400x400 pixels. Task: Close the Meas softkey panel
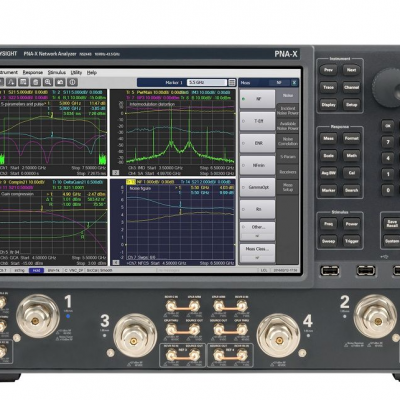click(x=294, y=82)
